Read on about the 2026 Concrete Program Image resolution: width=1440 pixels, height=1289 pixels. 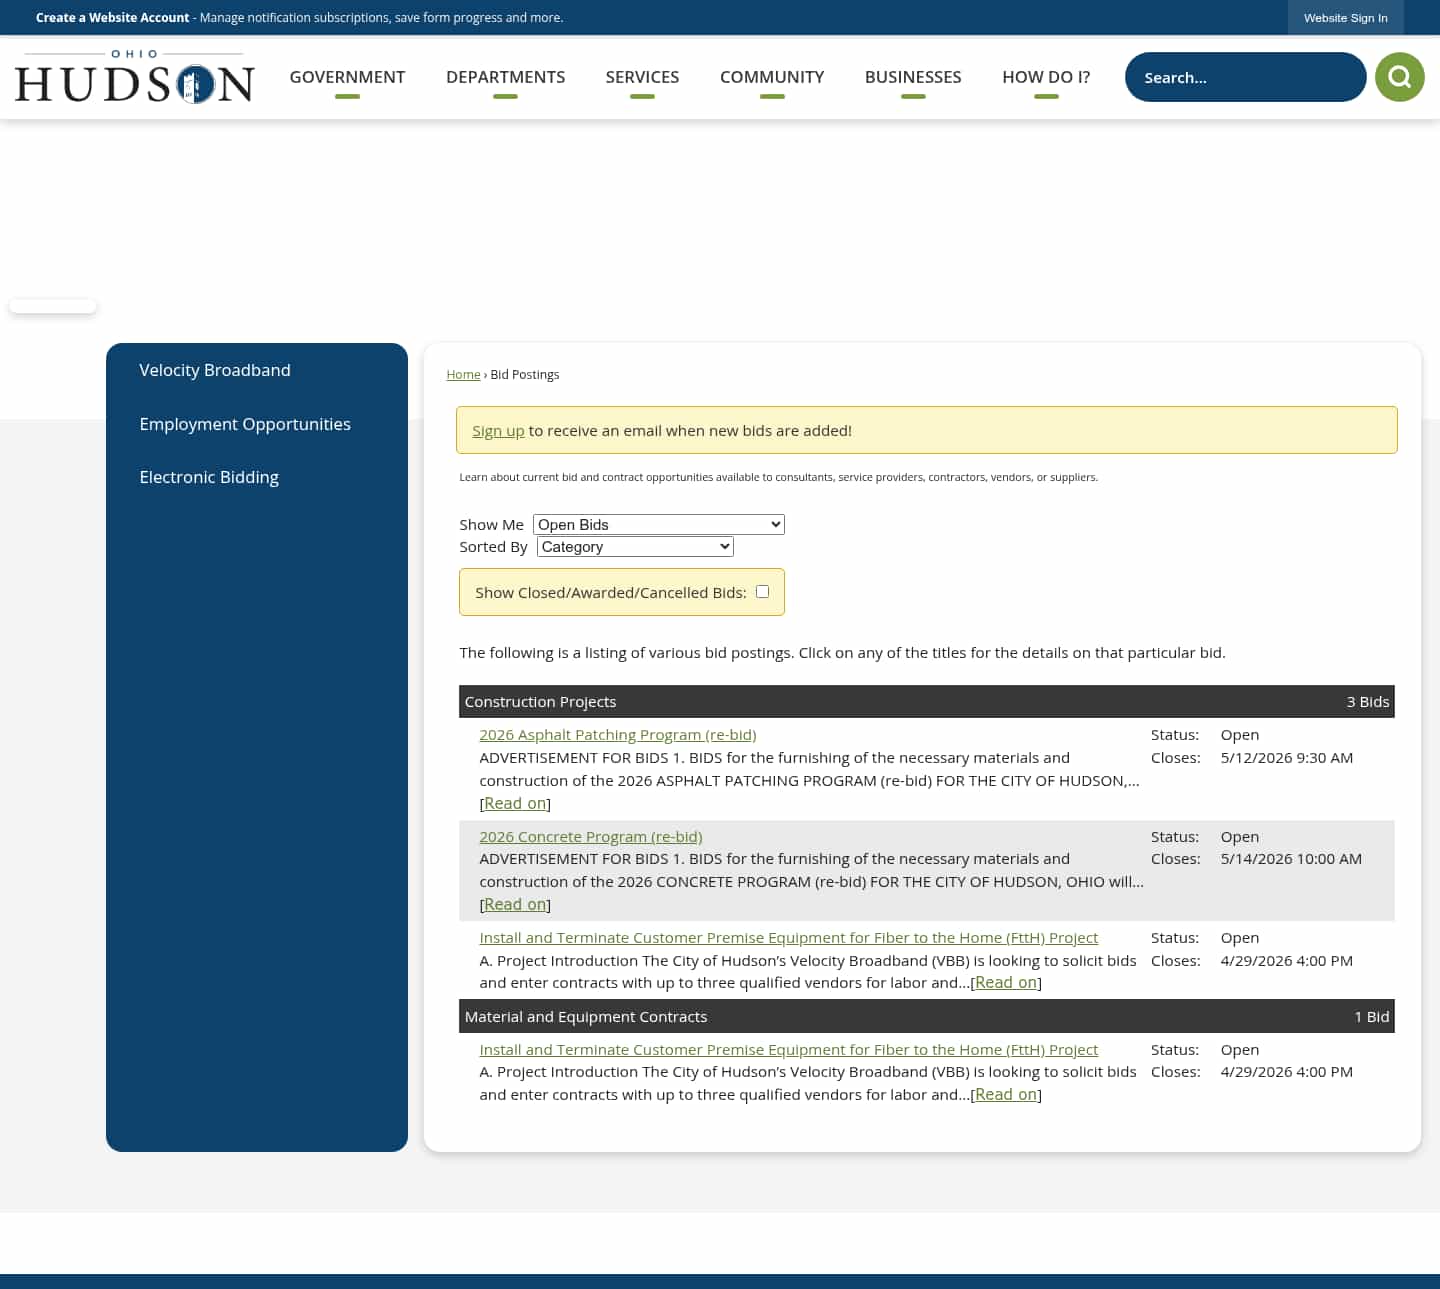(x=515, y=903)
